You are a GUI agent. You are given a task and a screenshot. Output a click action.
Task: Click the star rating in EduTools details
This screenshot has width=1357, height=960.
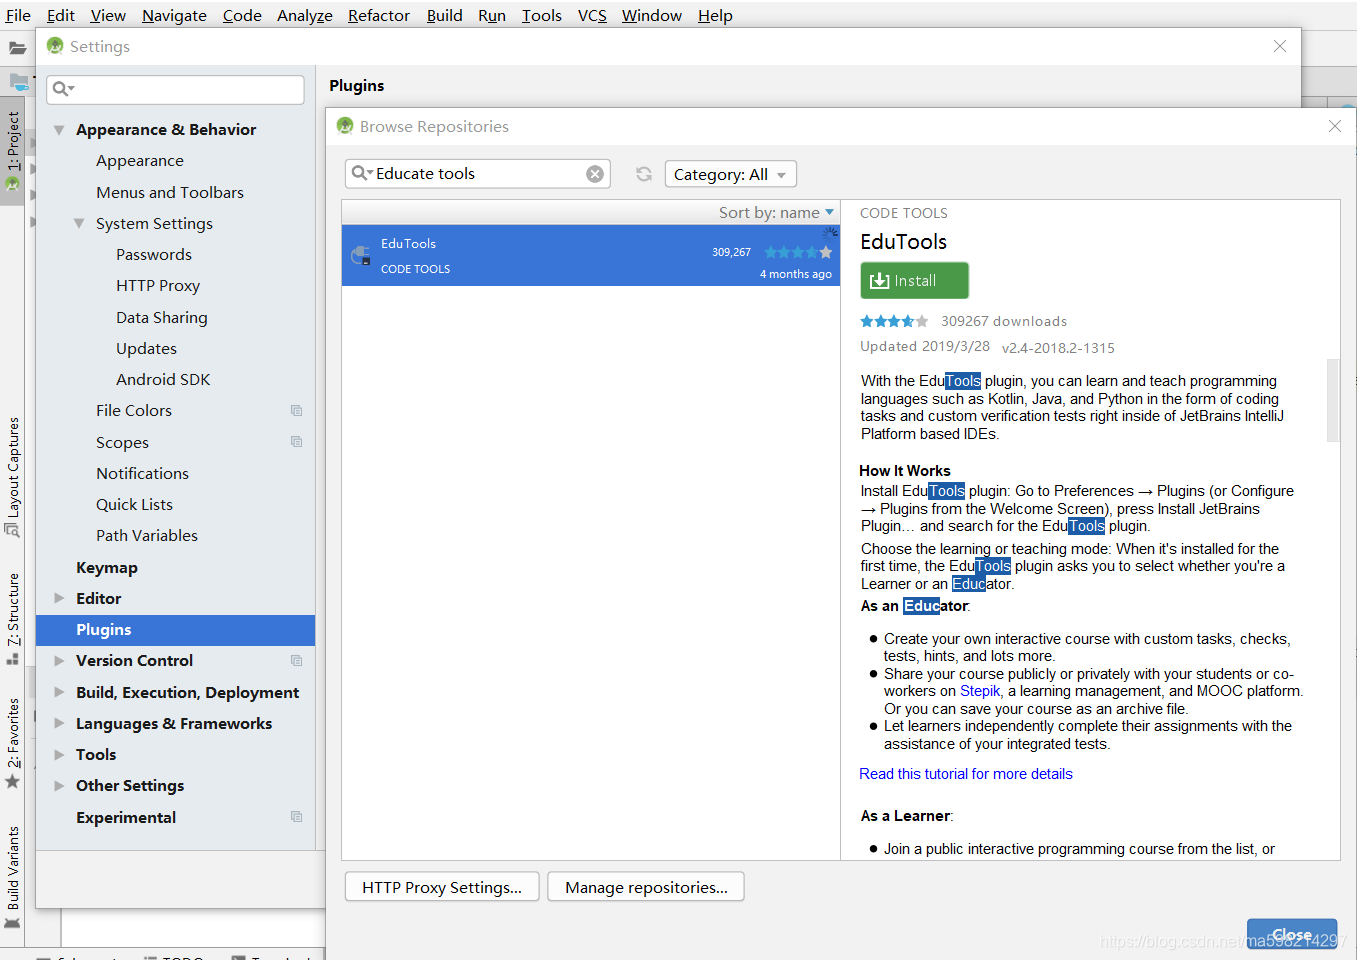(894, 321)
